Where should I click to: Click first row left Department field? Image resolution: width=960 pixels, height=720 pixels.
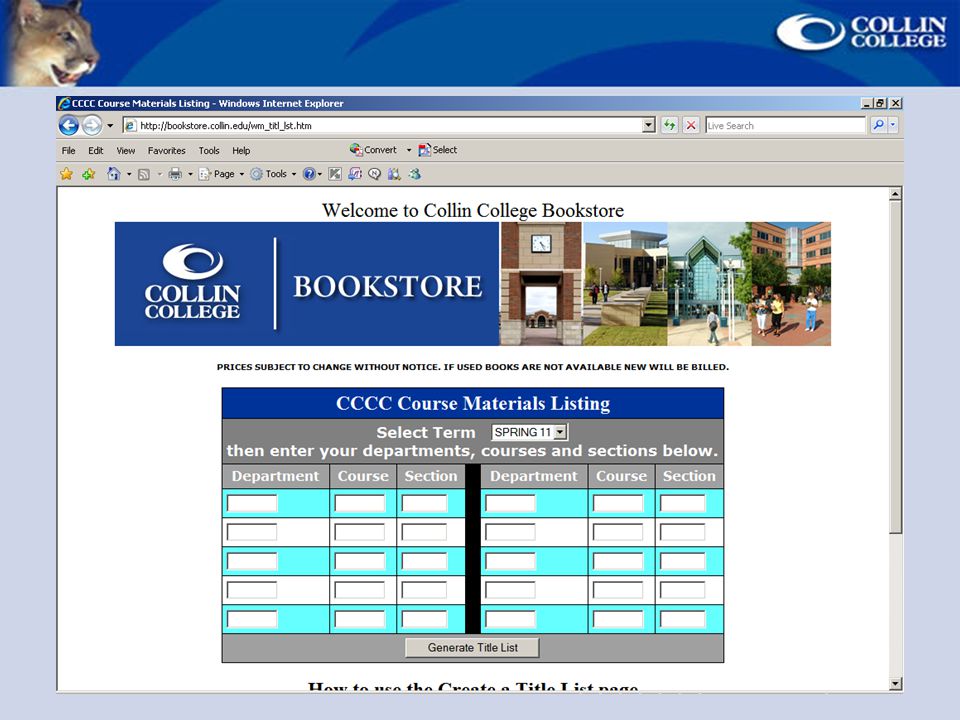(252, 503)
